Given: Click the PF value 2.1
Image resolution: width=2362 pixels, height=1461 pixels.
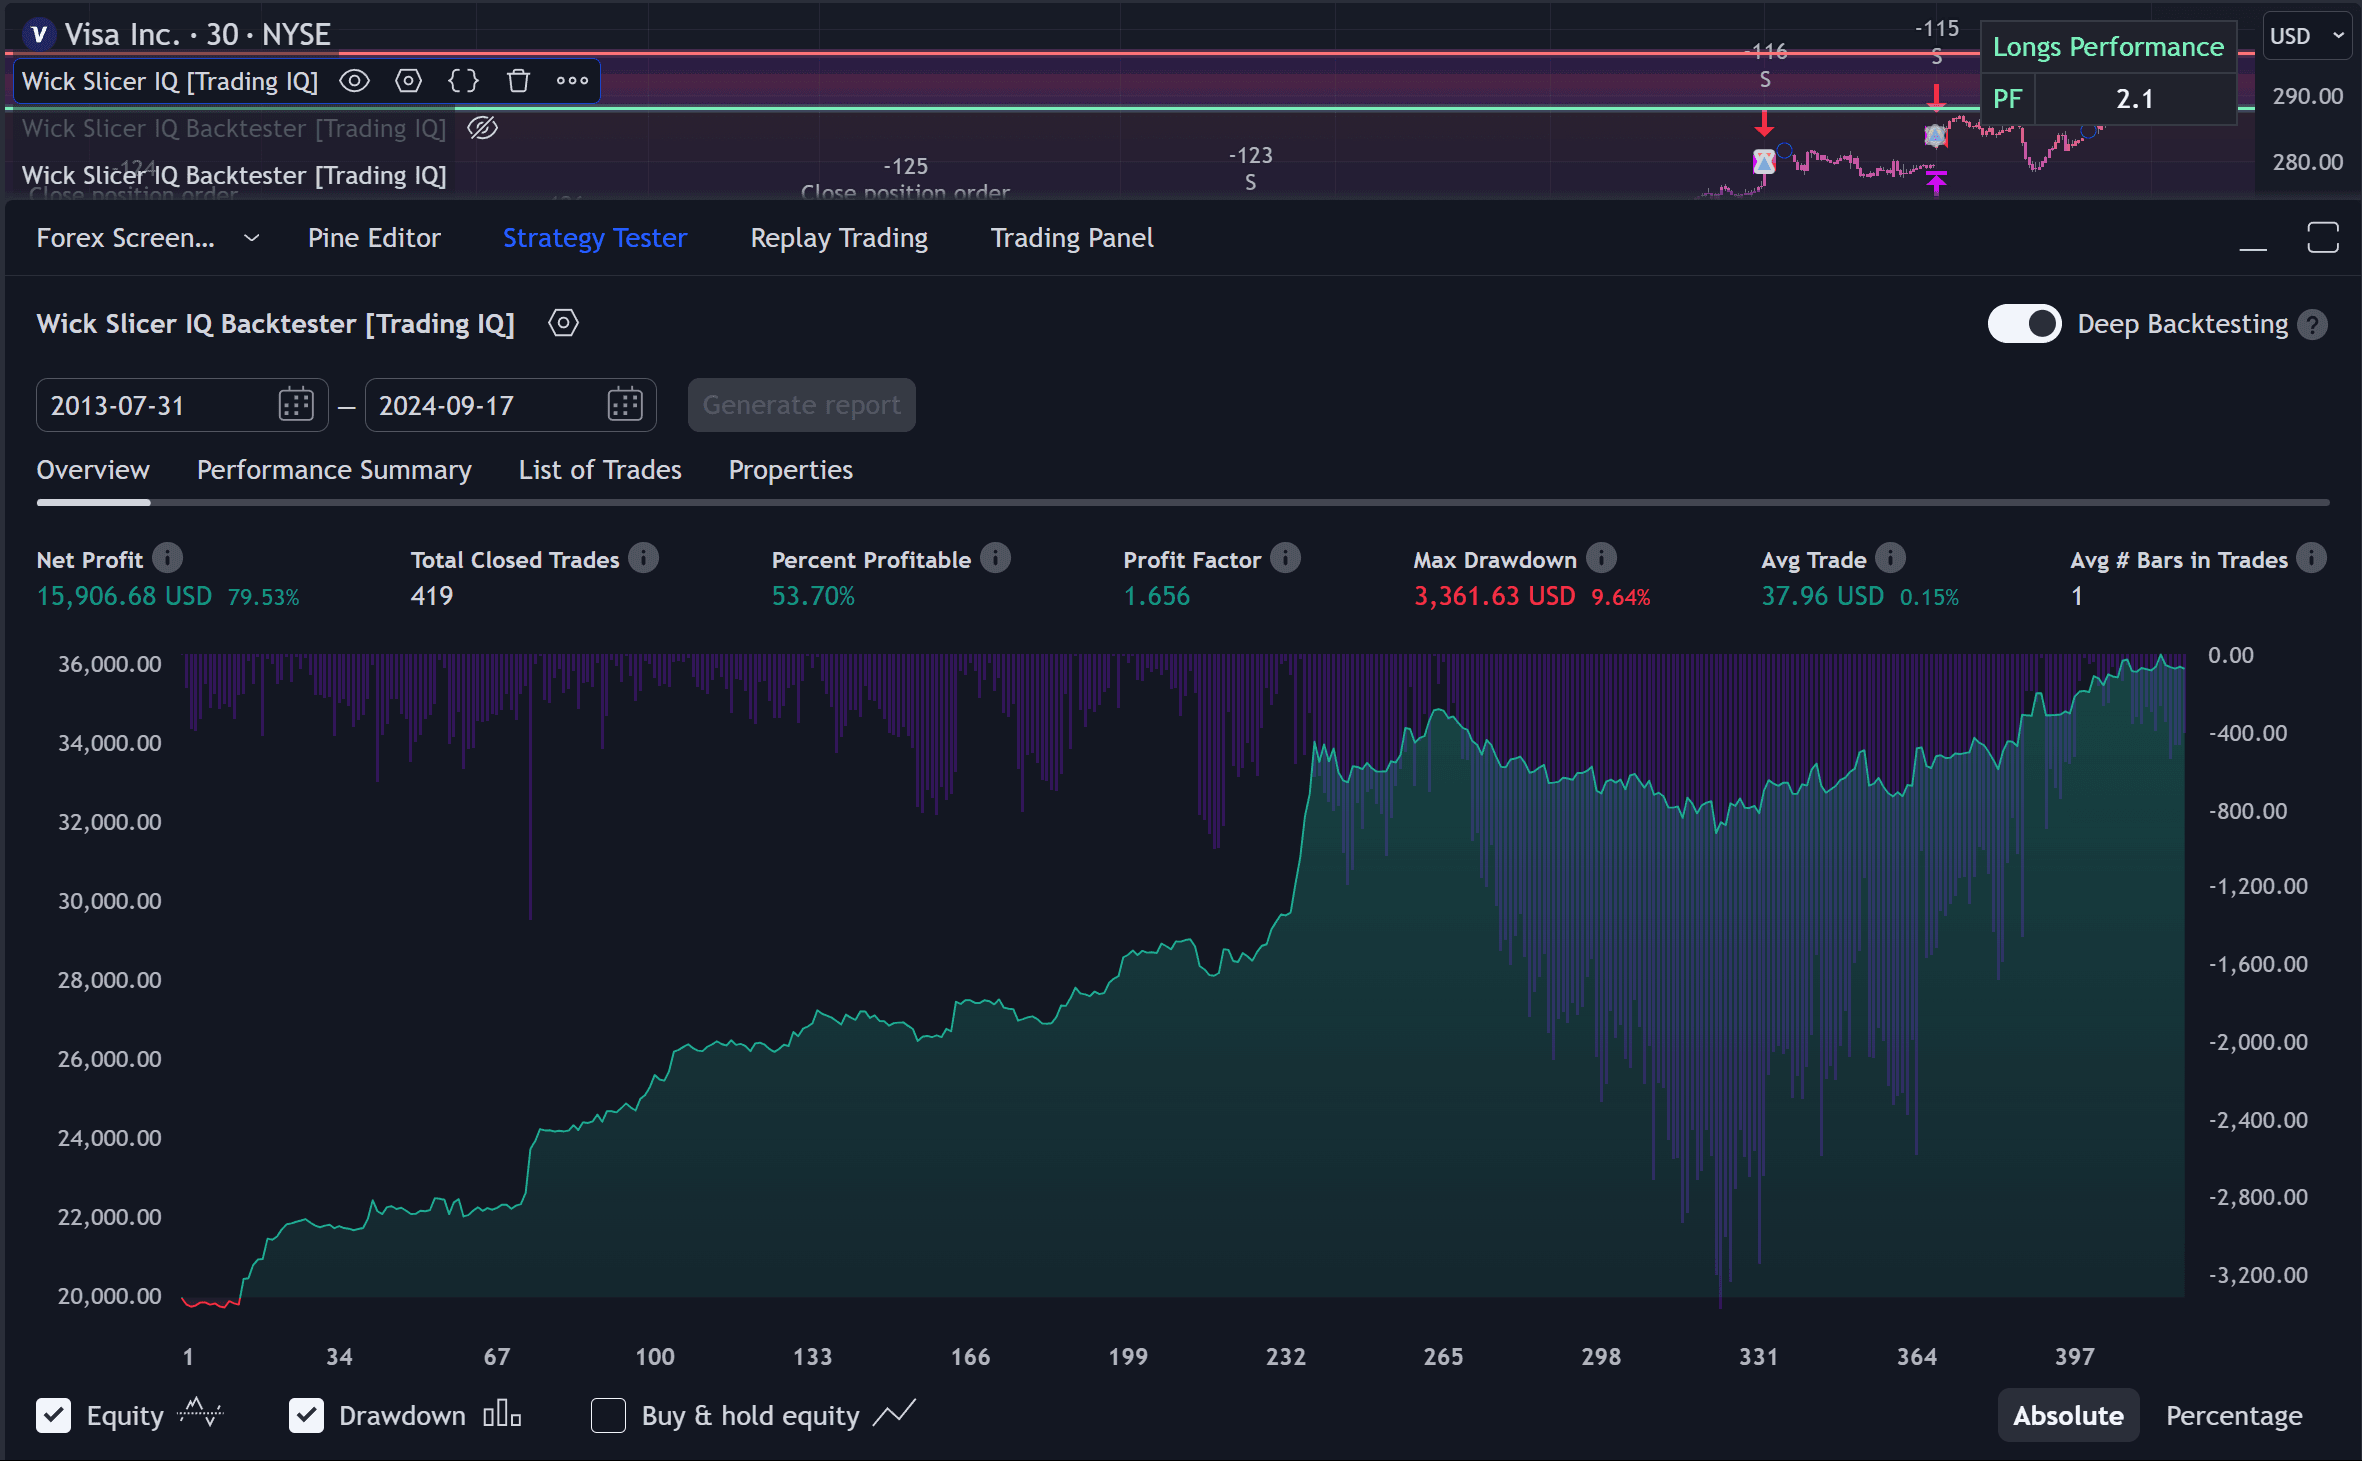Looking at the screenshot, I should pyautogui.click(x=2135, y=98).
